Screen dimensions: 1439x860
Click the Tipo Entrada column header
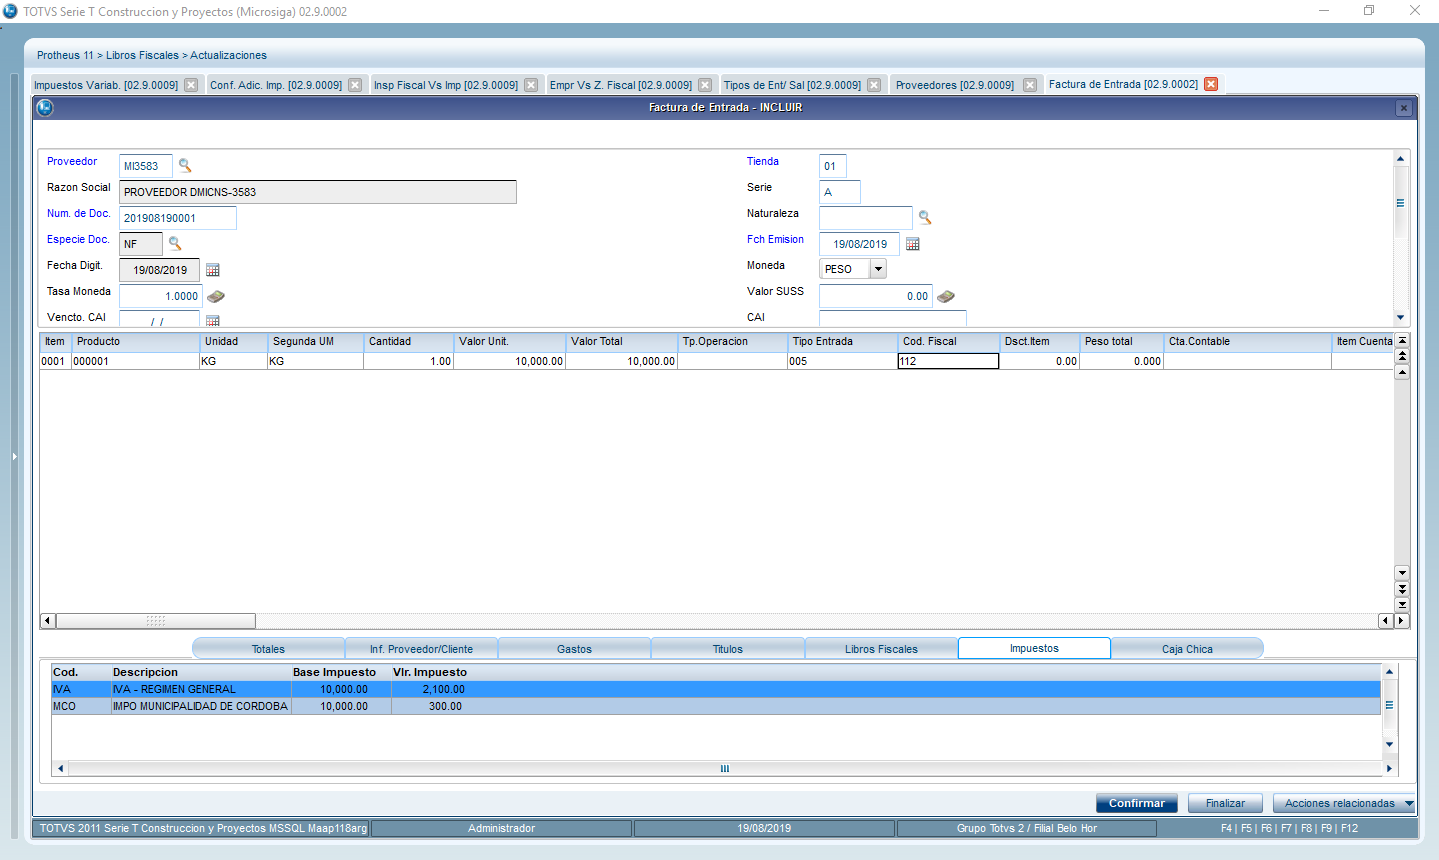click(x=844, y=341)
